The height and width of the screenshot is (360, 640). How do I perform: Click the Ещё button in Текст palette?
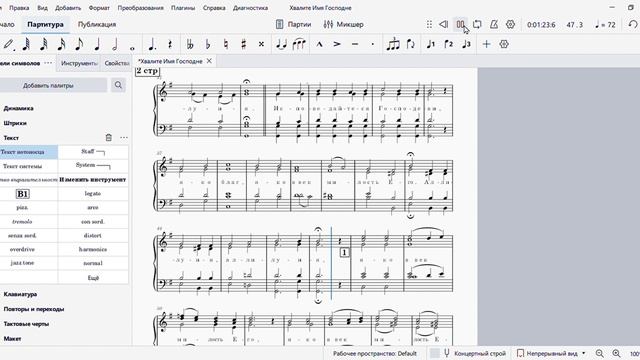click(x=93, y=278)
